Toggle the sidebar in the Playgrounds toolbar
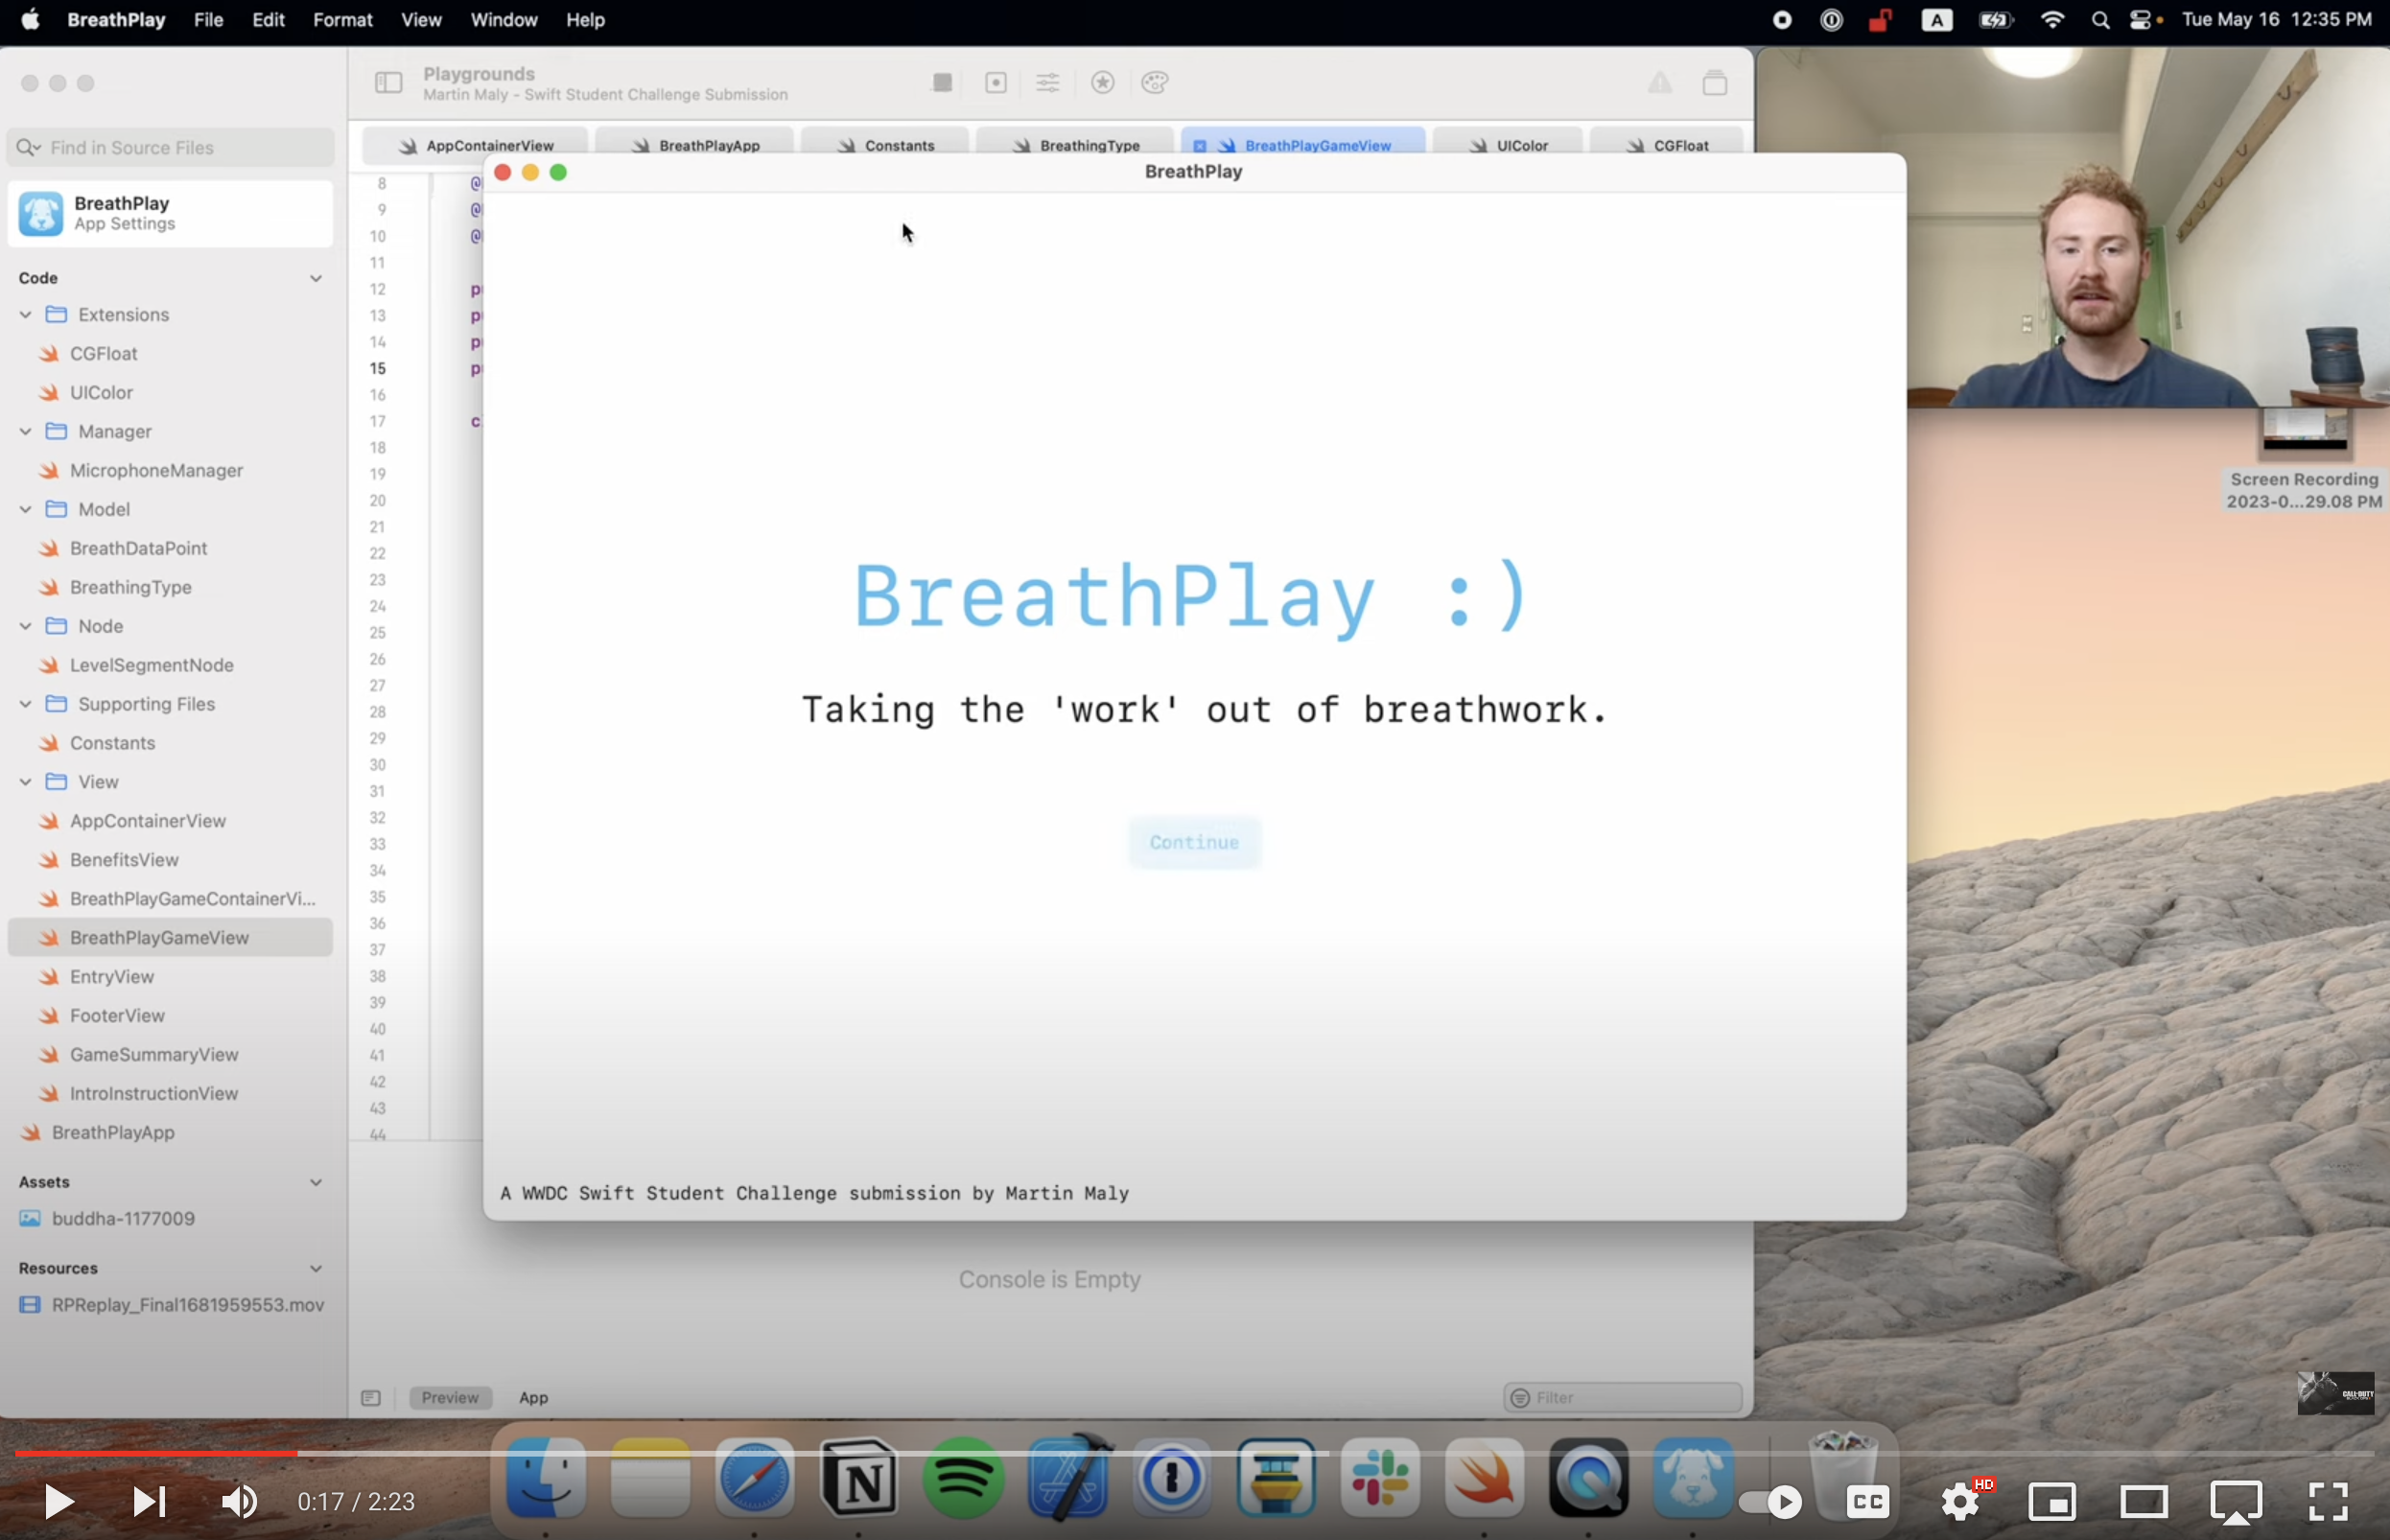Viewport: 2390px width, 1540px height. (388, 83)
